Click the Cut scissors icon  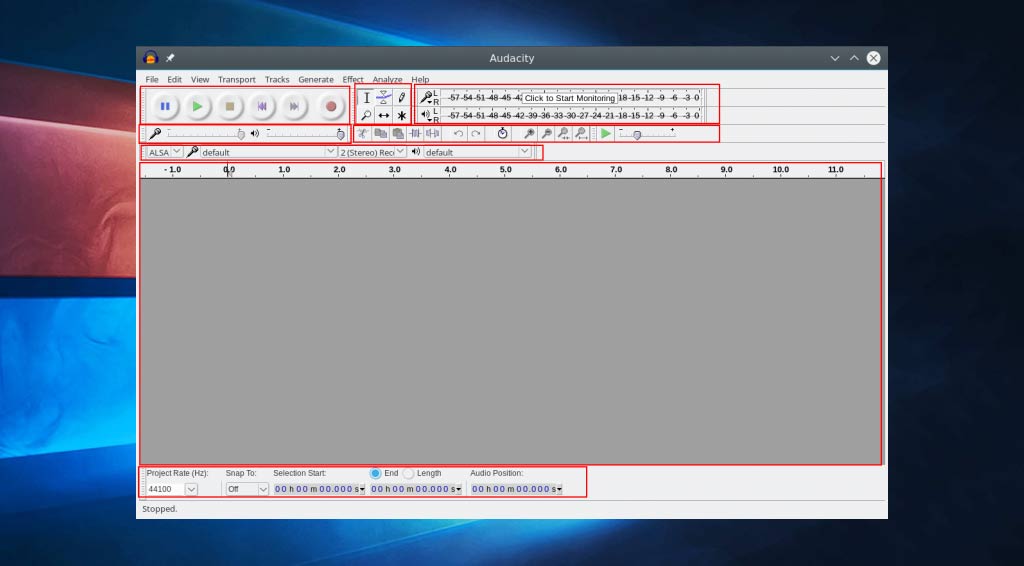click(x=362, y=134)
